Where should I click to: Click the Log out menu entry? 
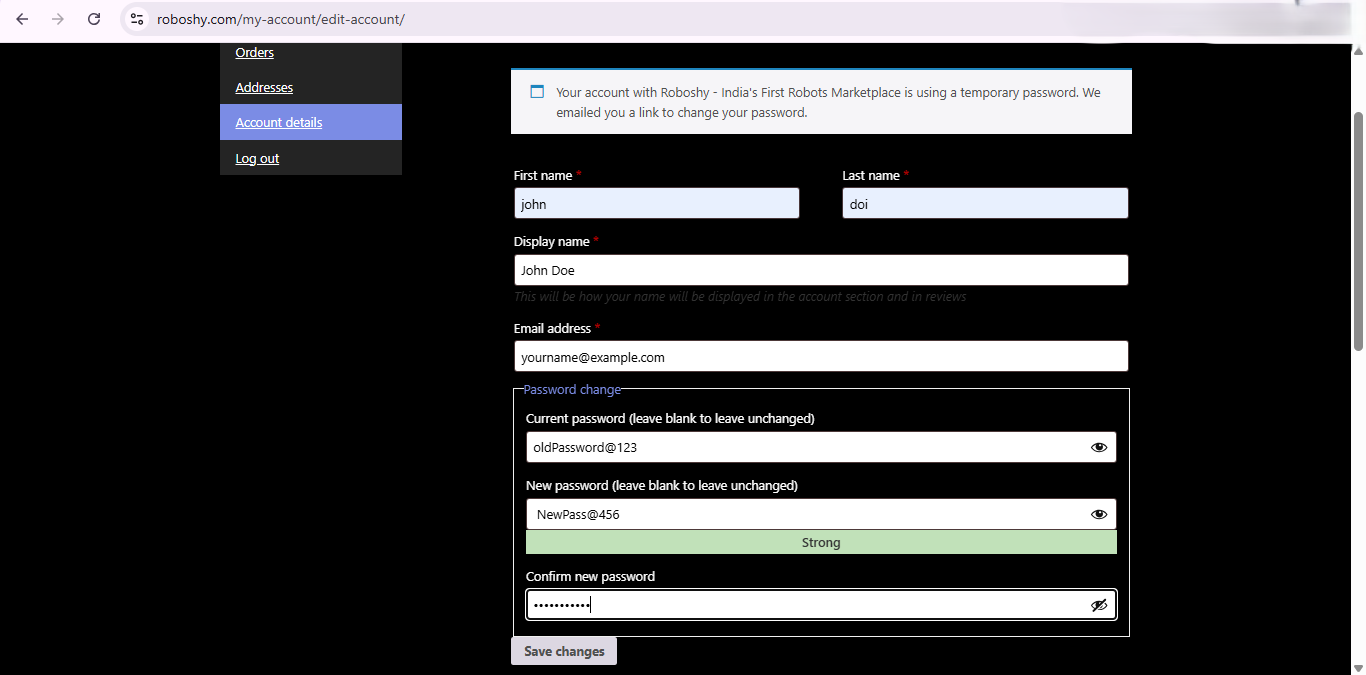click(257, 158)
